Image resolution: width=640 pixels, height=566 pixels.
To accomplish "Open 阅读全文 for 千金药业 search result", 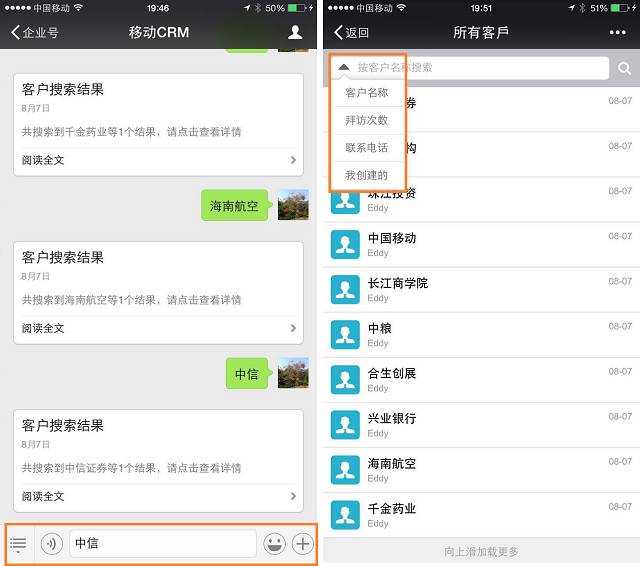I will (158, 160).
